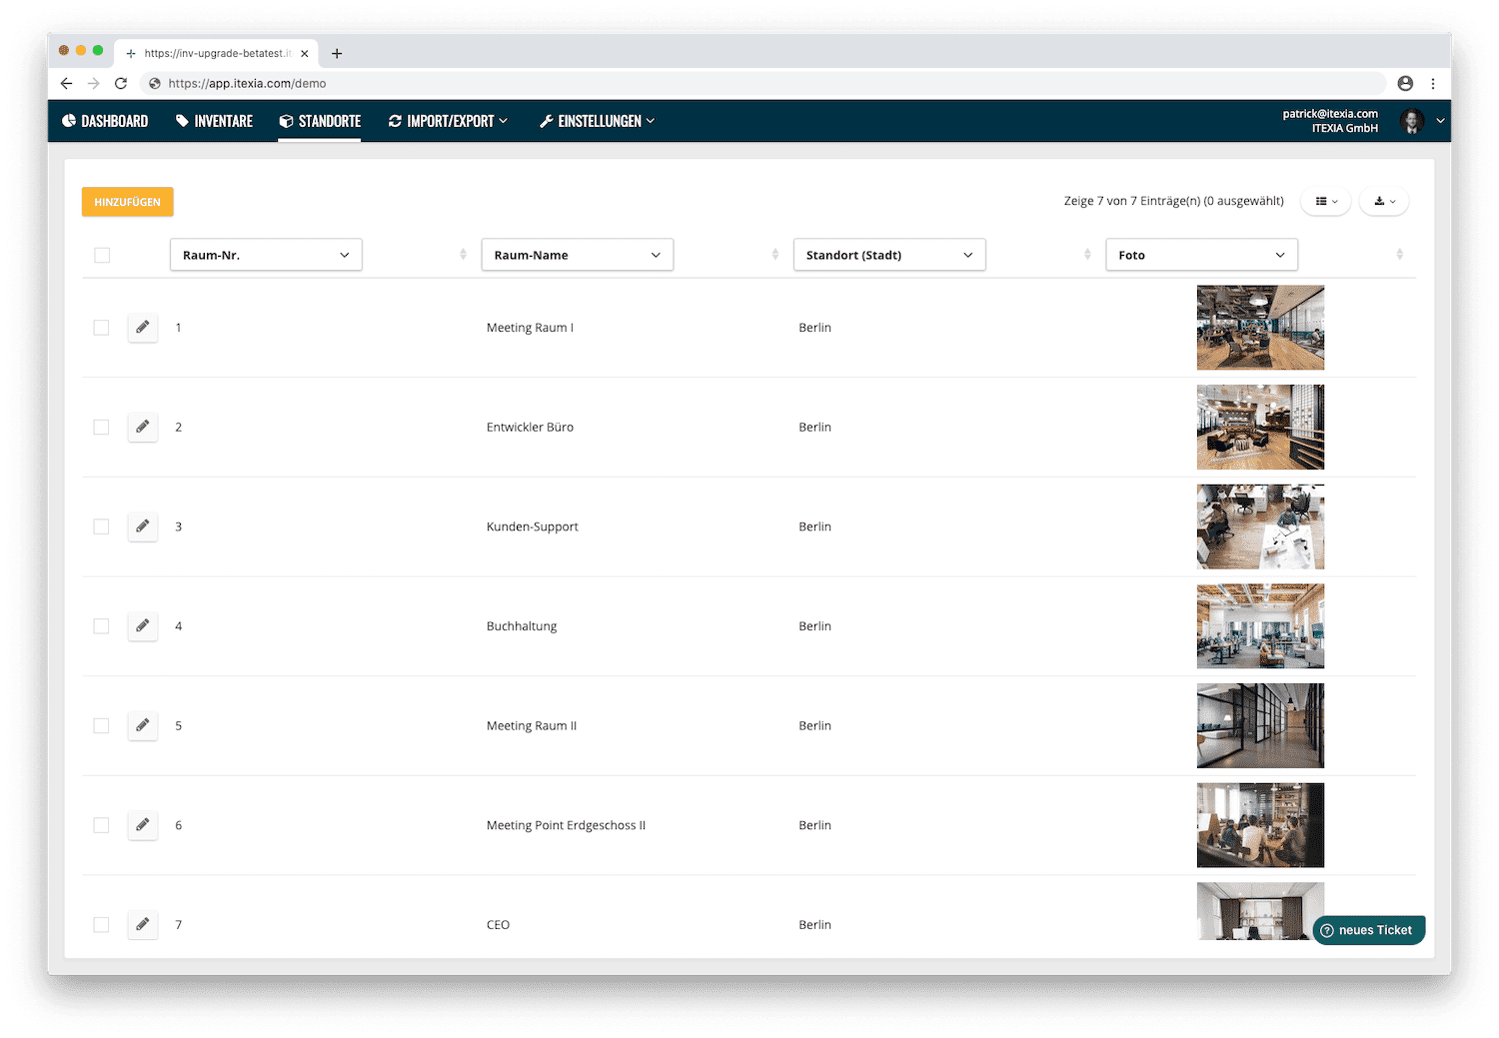The image size is (1499, 1038).
Task: Click the 'Meeting Raum I' name cell
Action: pos(530,328)
